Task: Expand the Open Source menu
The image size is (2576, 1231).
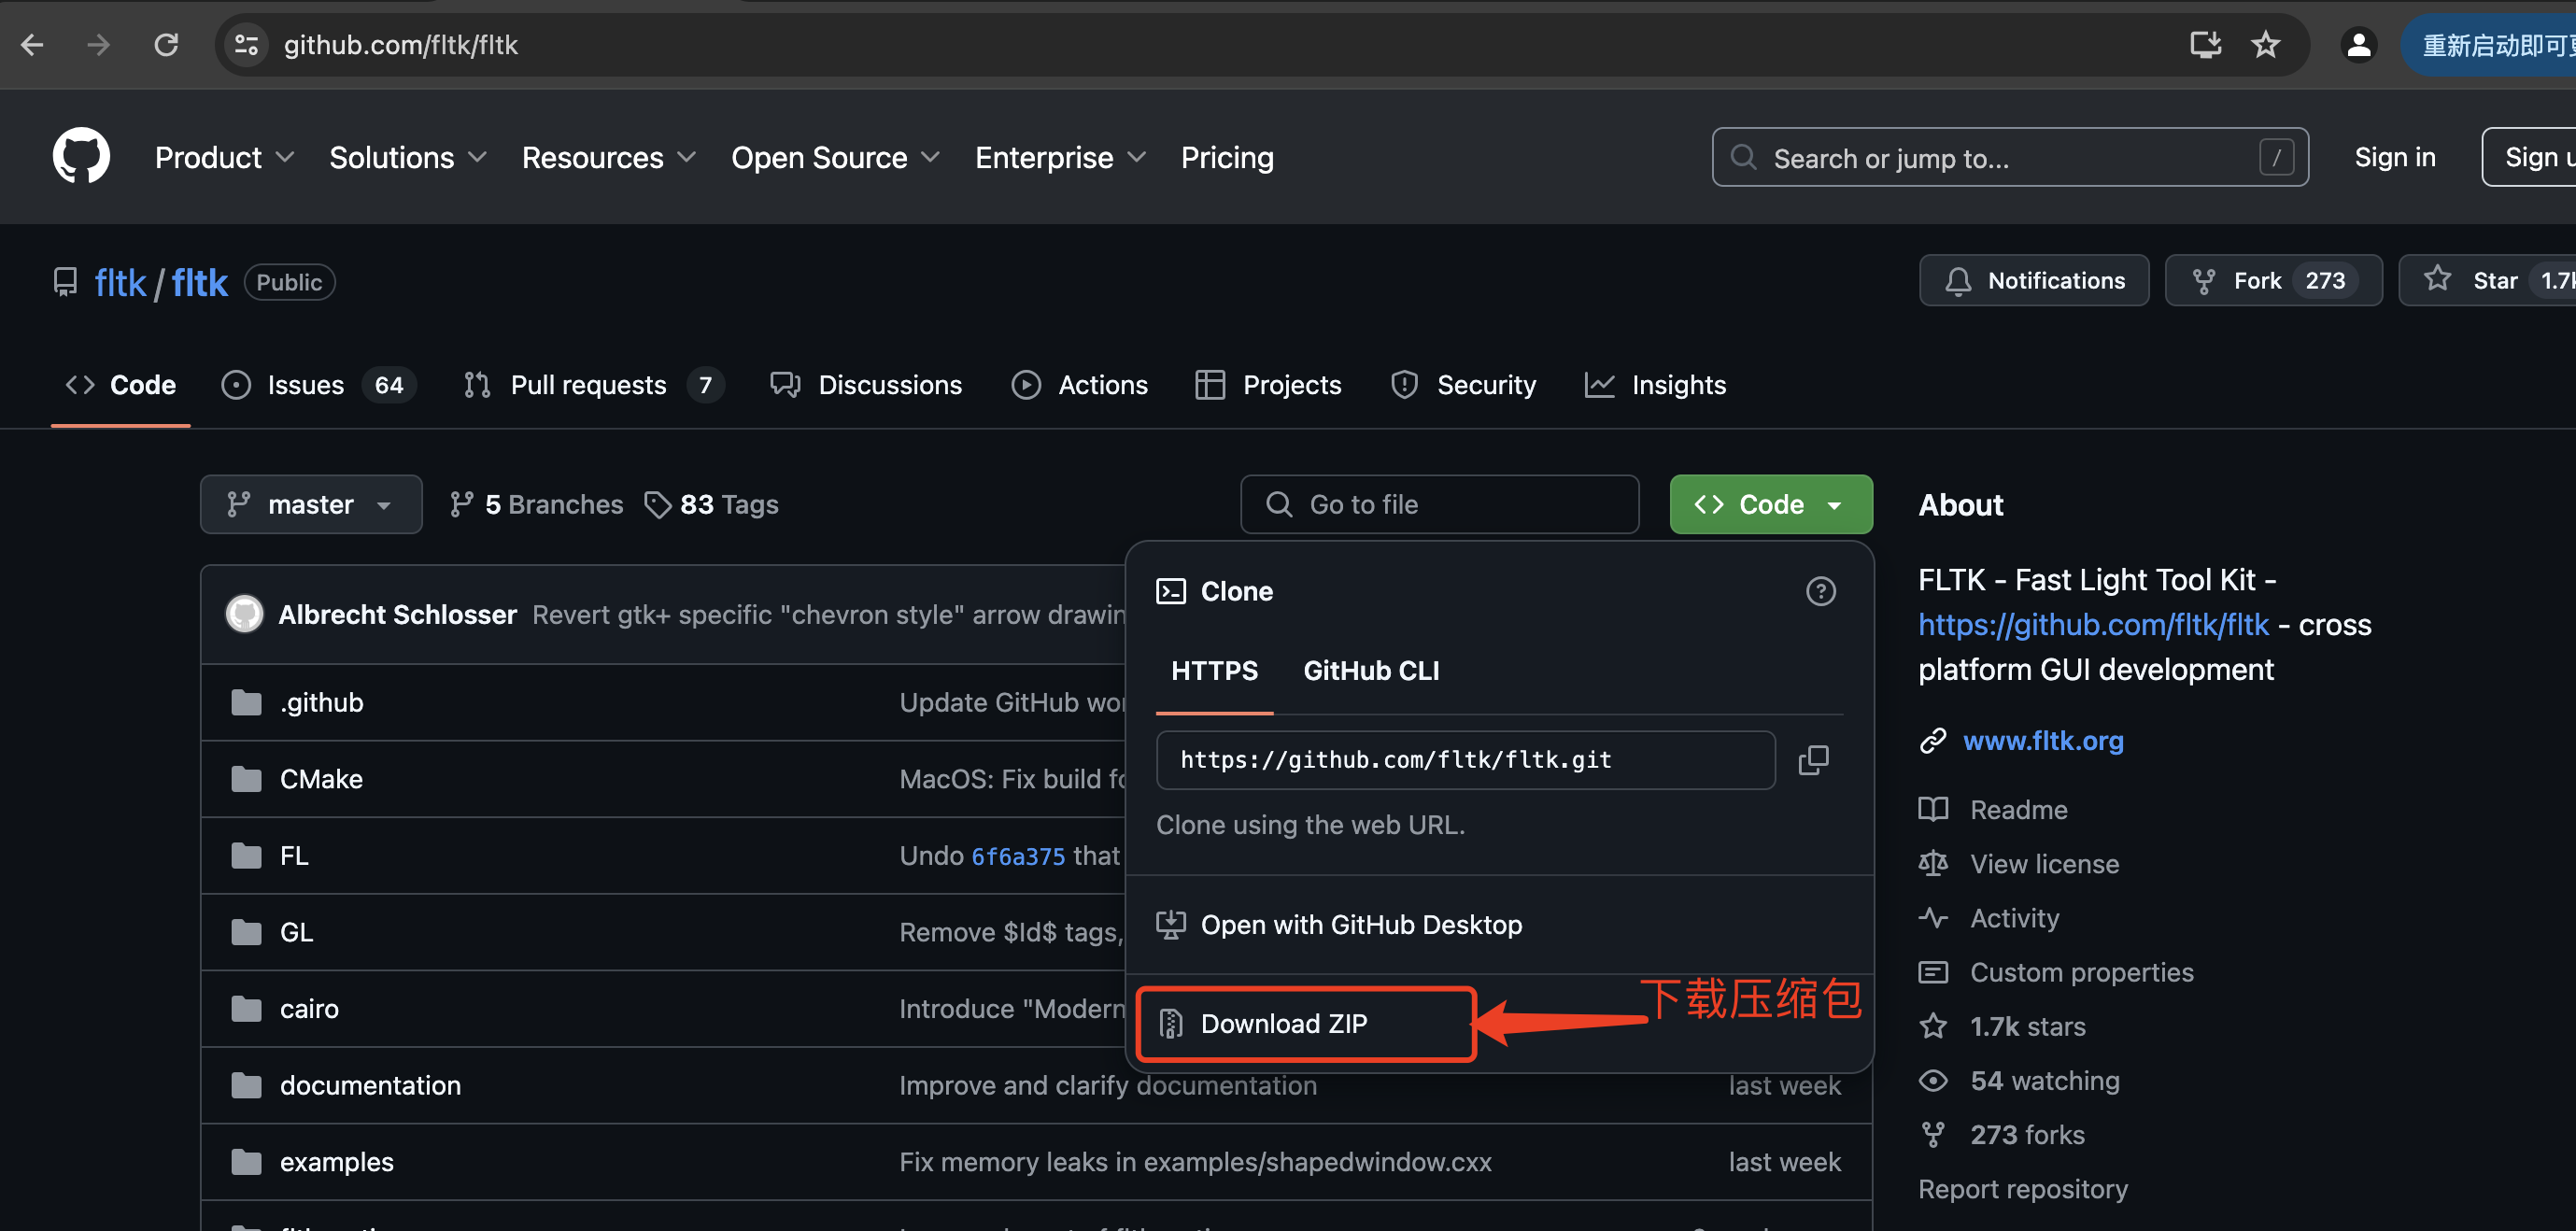Action: pyautogui.click(x=835, y=157)
